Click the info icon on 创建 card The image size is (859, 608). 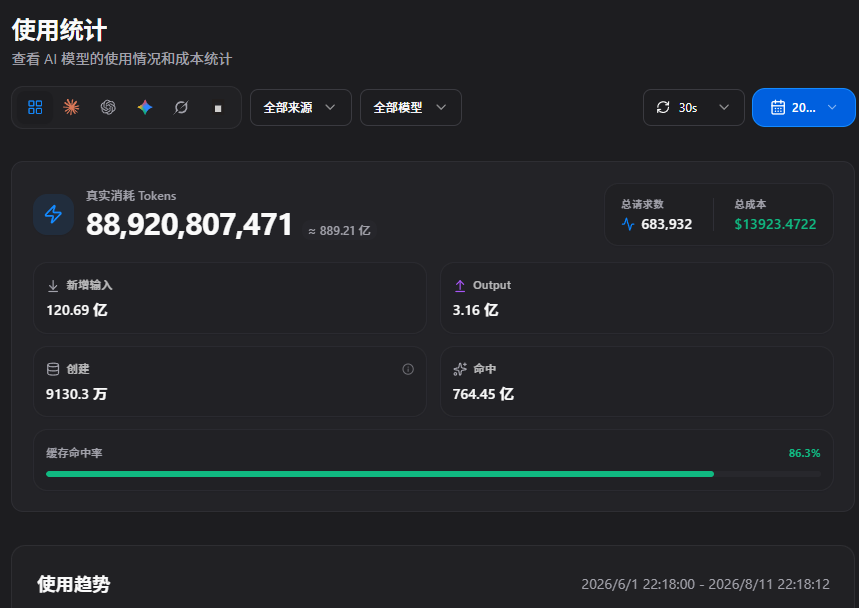pos(408,369)
